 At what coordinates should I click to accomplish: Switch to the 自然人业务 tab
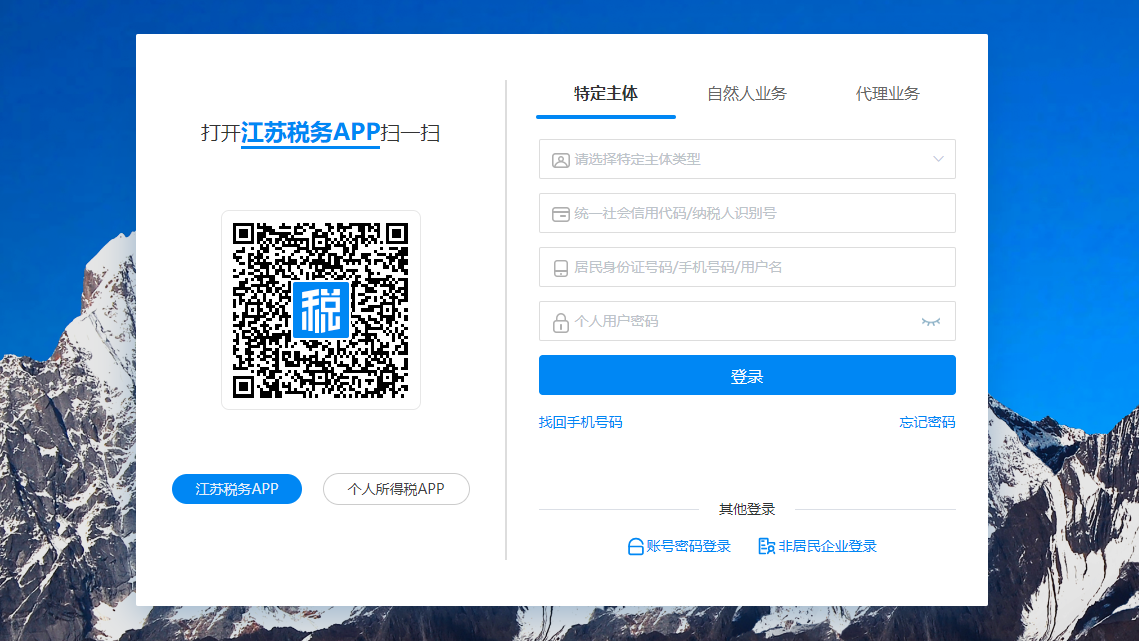[x=746, y=94]
